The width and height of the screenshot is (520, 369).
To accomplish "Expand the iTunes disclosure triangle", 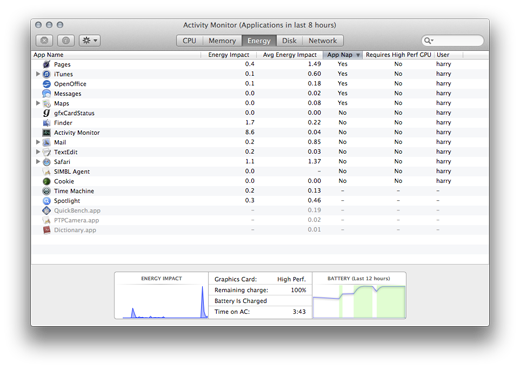I will point(38,74).
